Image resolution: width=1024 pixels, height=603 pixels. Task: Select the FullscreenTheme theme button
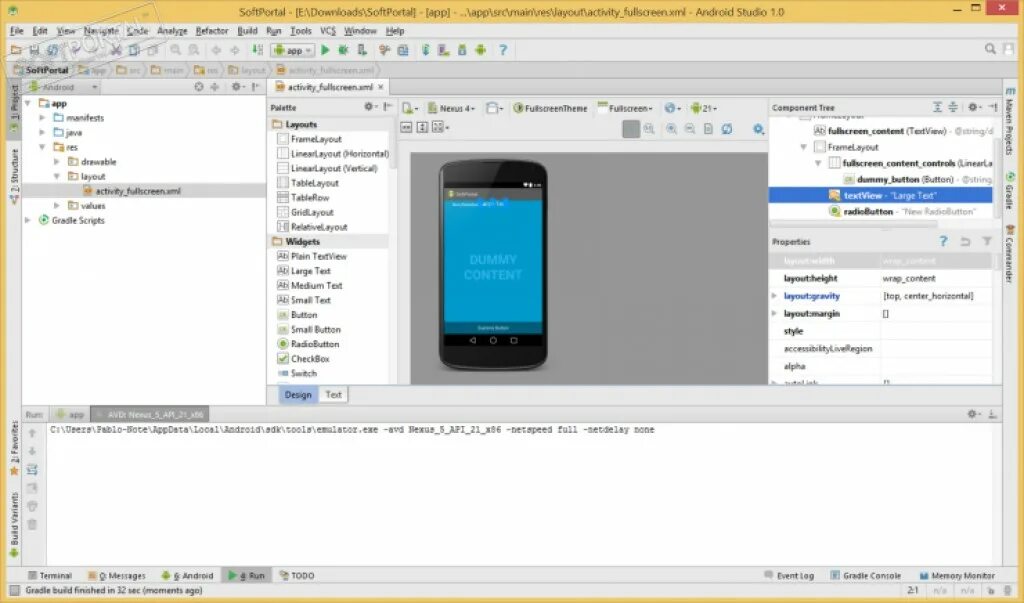pyautogui.click(x=550, y=108)
